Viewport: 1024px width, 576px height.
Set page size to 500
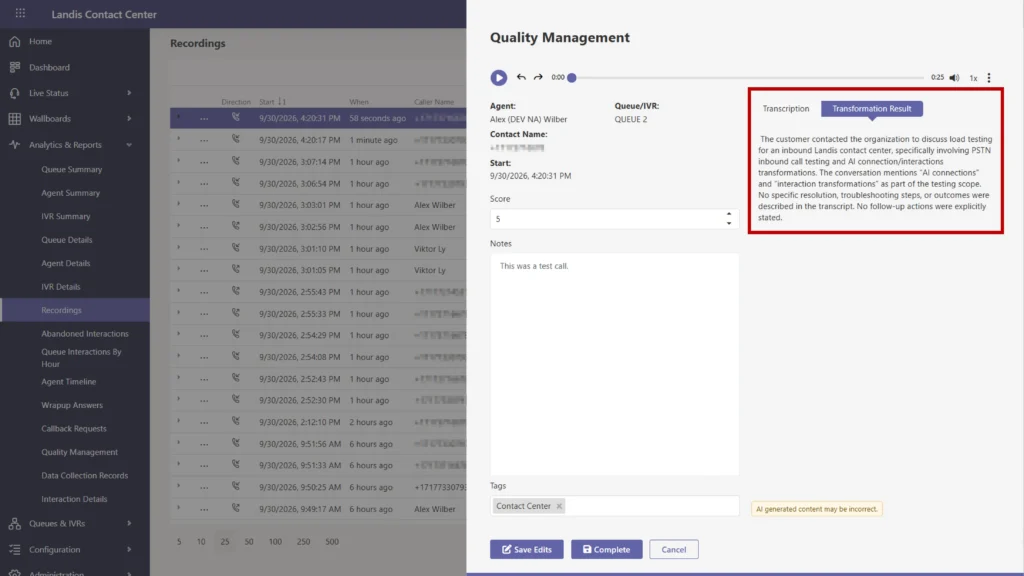click(x=332, y=541)
